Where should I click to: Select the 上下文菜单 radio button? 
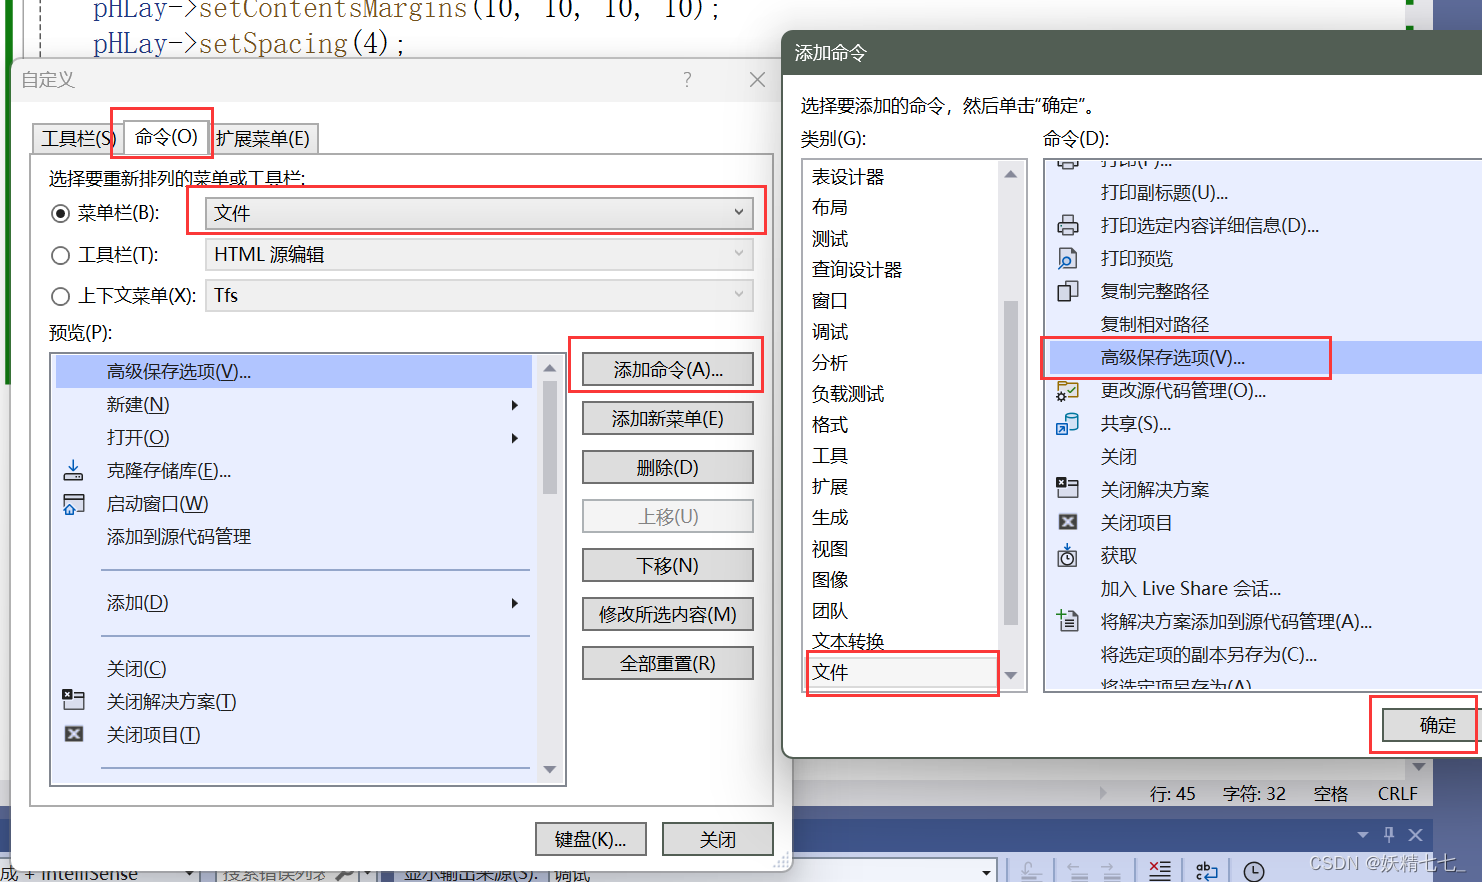coord(61,296)
